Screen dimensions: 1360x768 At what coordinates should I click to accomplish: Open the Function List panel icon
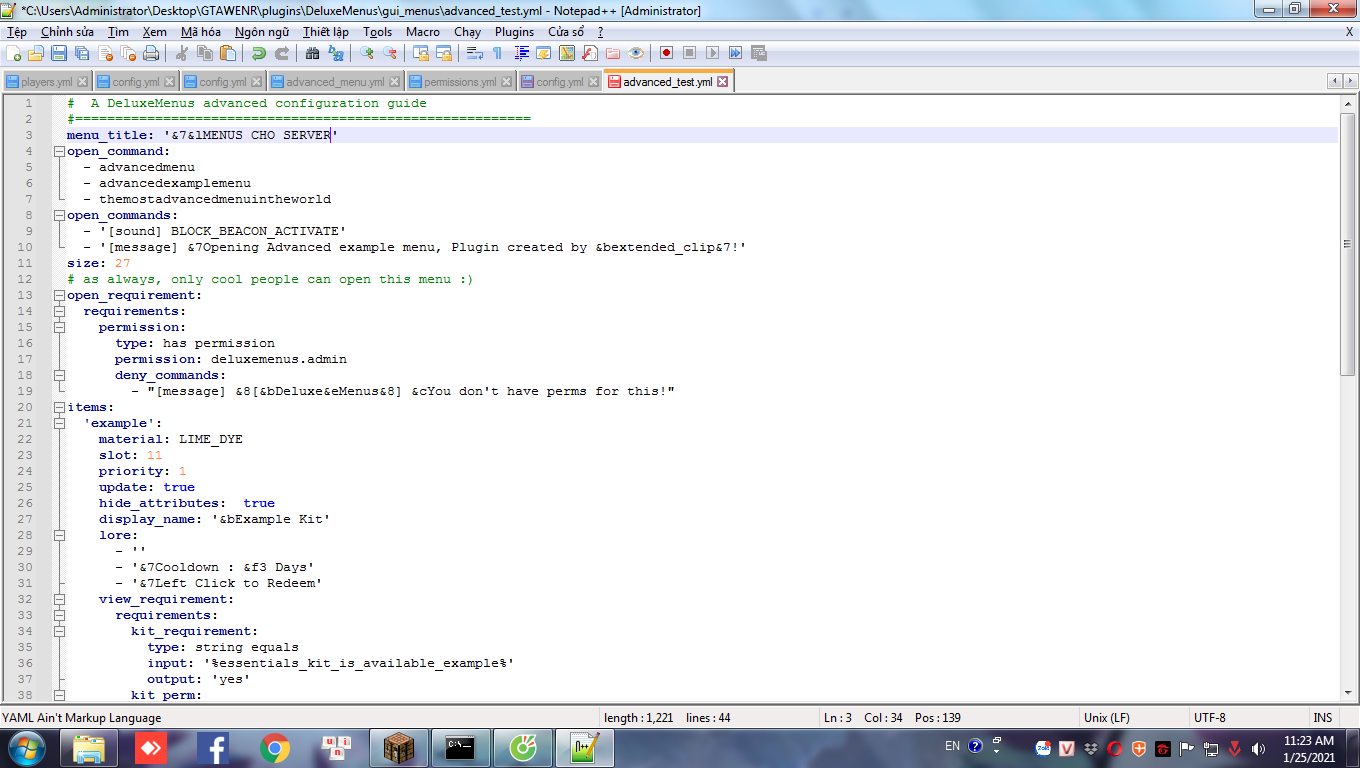coord(589,53)
